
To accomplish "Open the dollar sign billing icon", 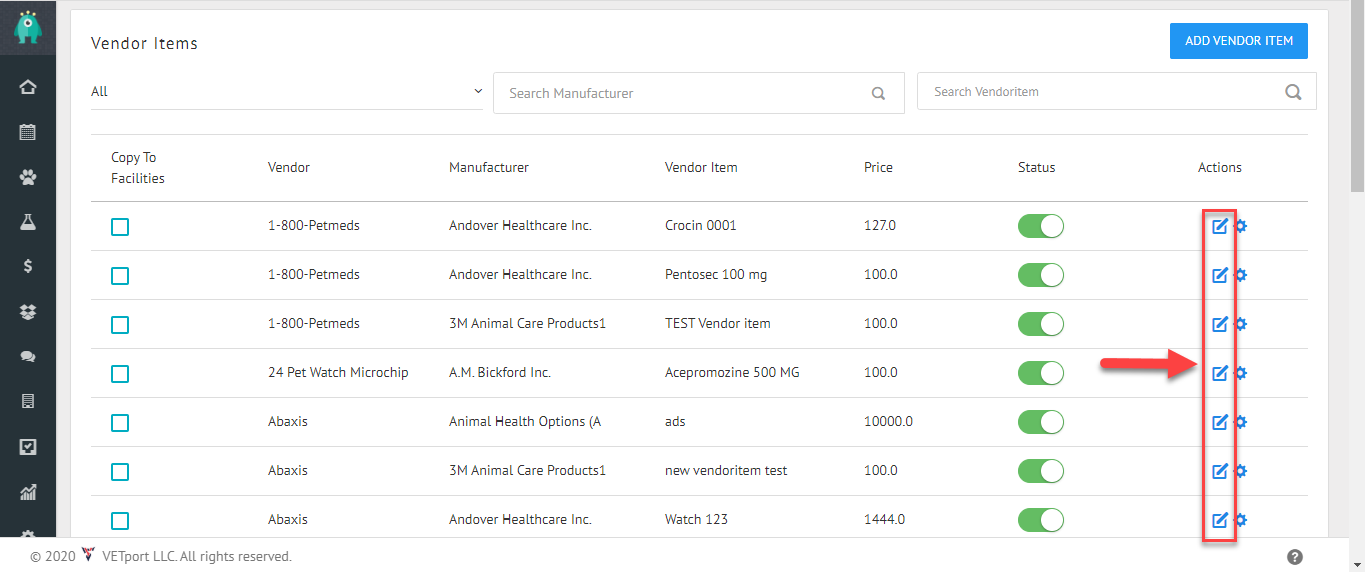I will 28,267.
